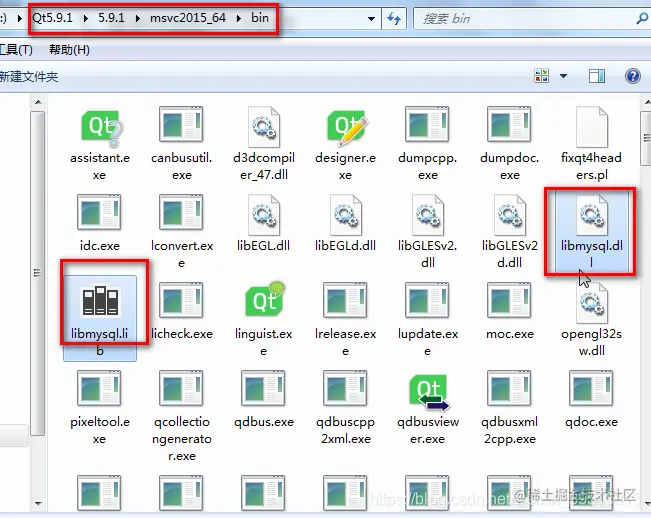The width and height of the screenshot is (651, 518).
Task: Select the qdoc.exe file icon
Action: click(591, 388)
